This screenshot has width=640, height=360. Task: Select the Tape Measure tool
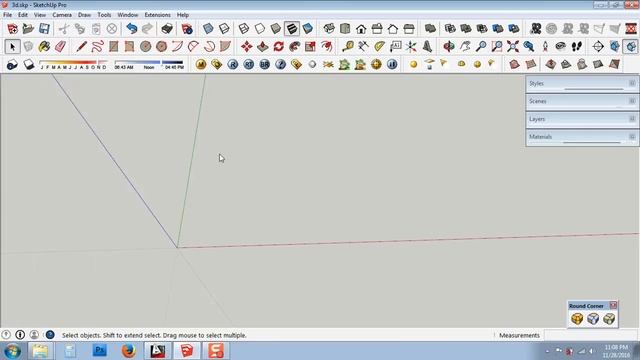[348, 47]
